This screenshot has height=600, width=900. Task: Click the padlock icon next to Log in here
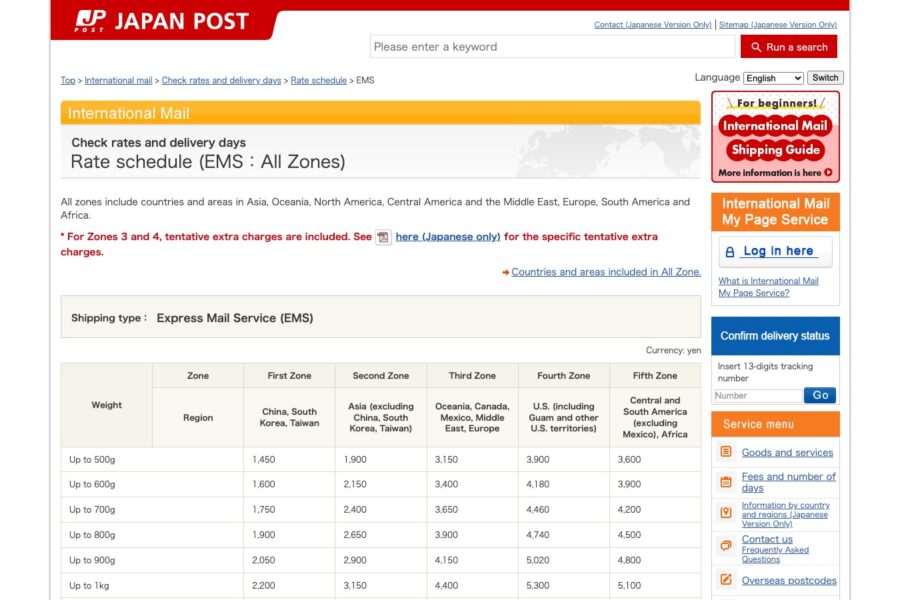730,251
